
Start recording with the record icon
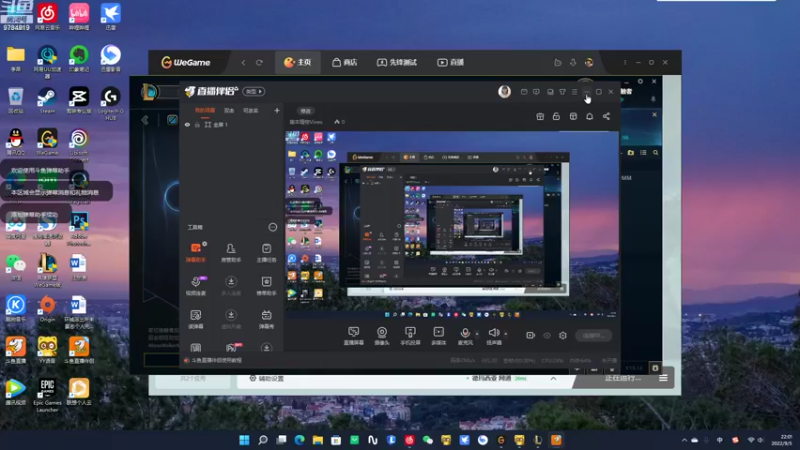click(x=531, y=335)
